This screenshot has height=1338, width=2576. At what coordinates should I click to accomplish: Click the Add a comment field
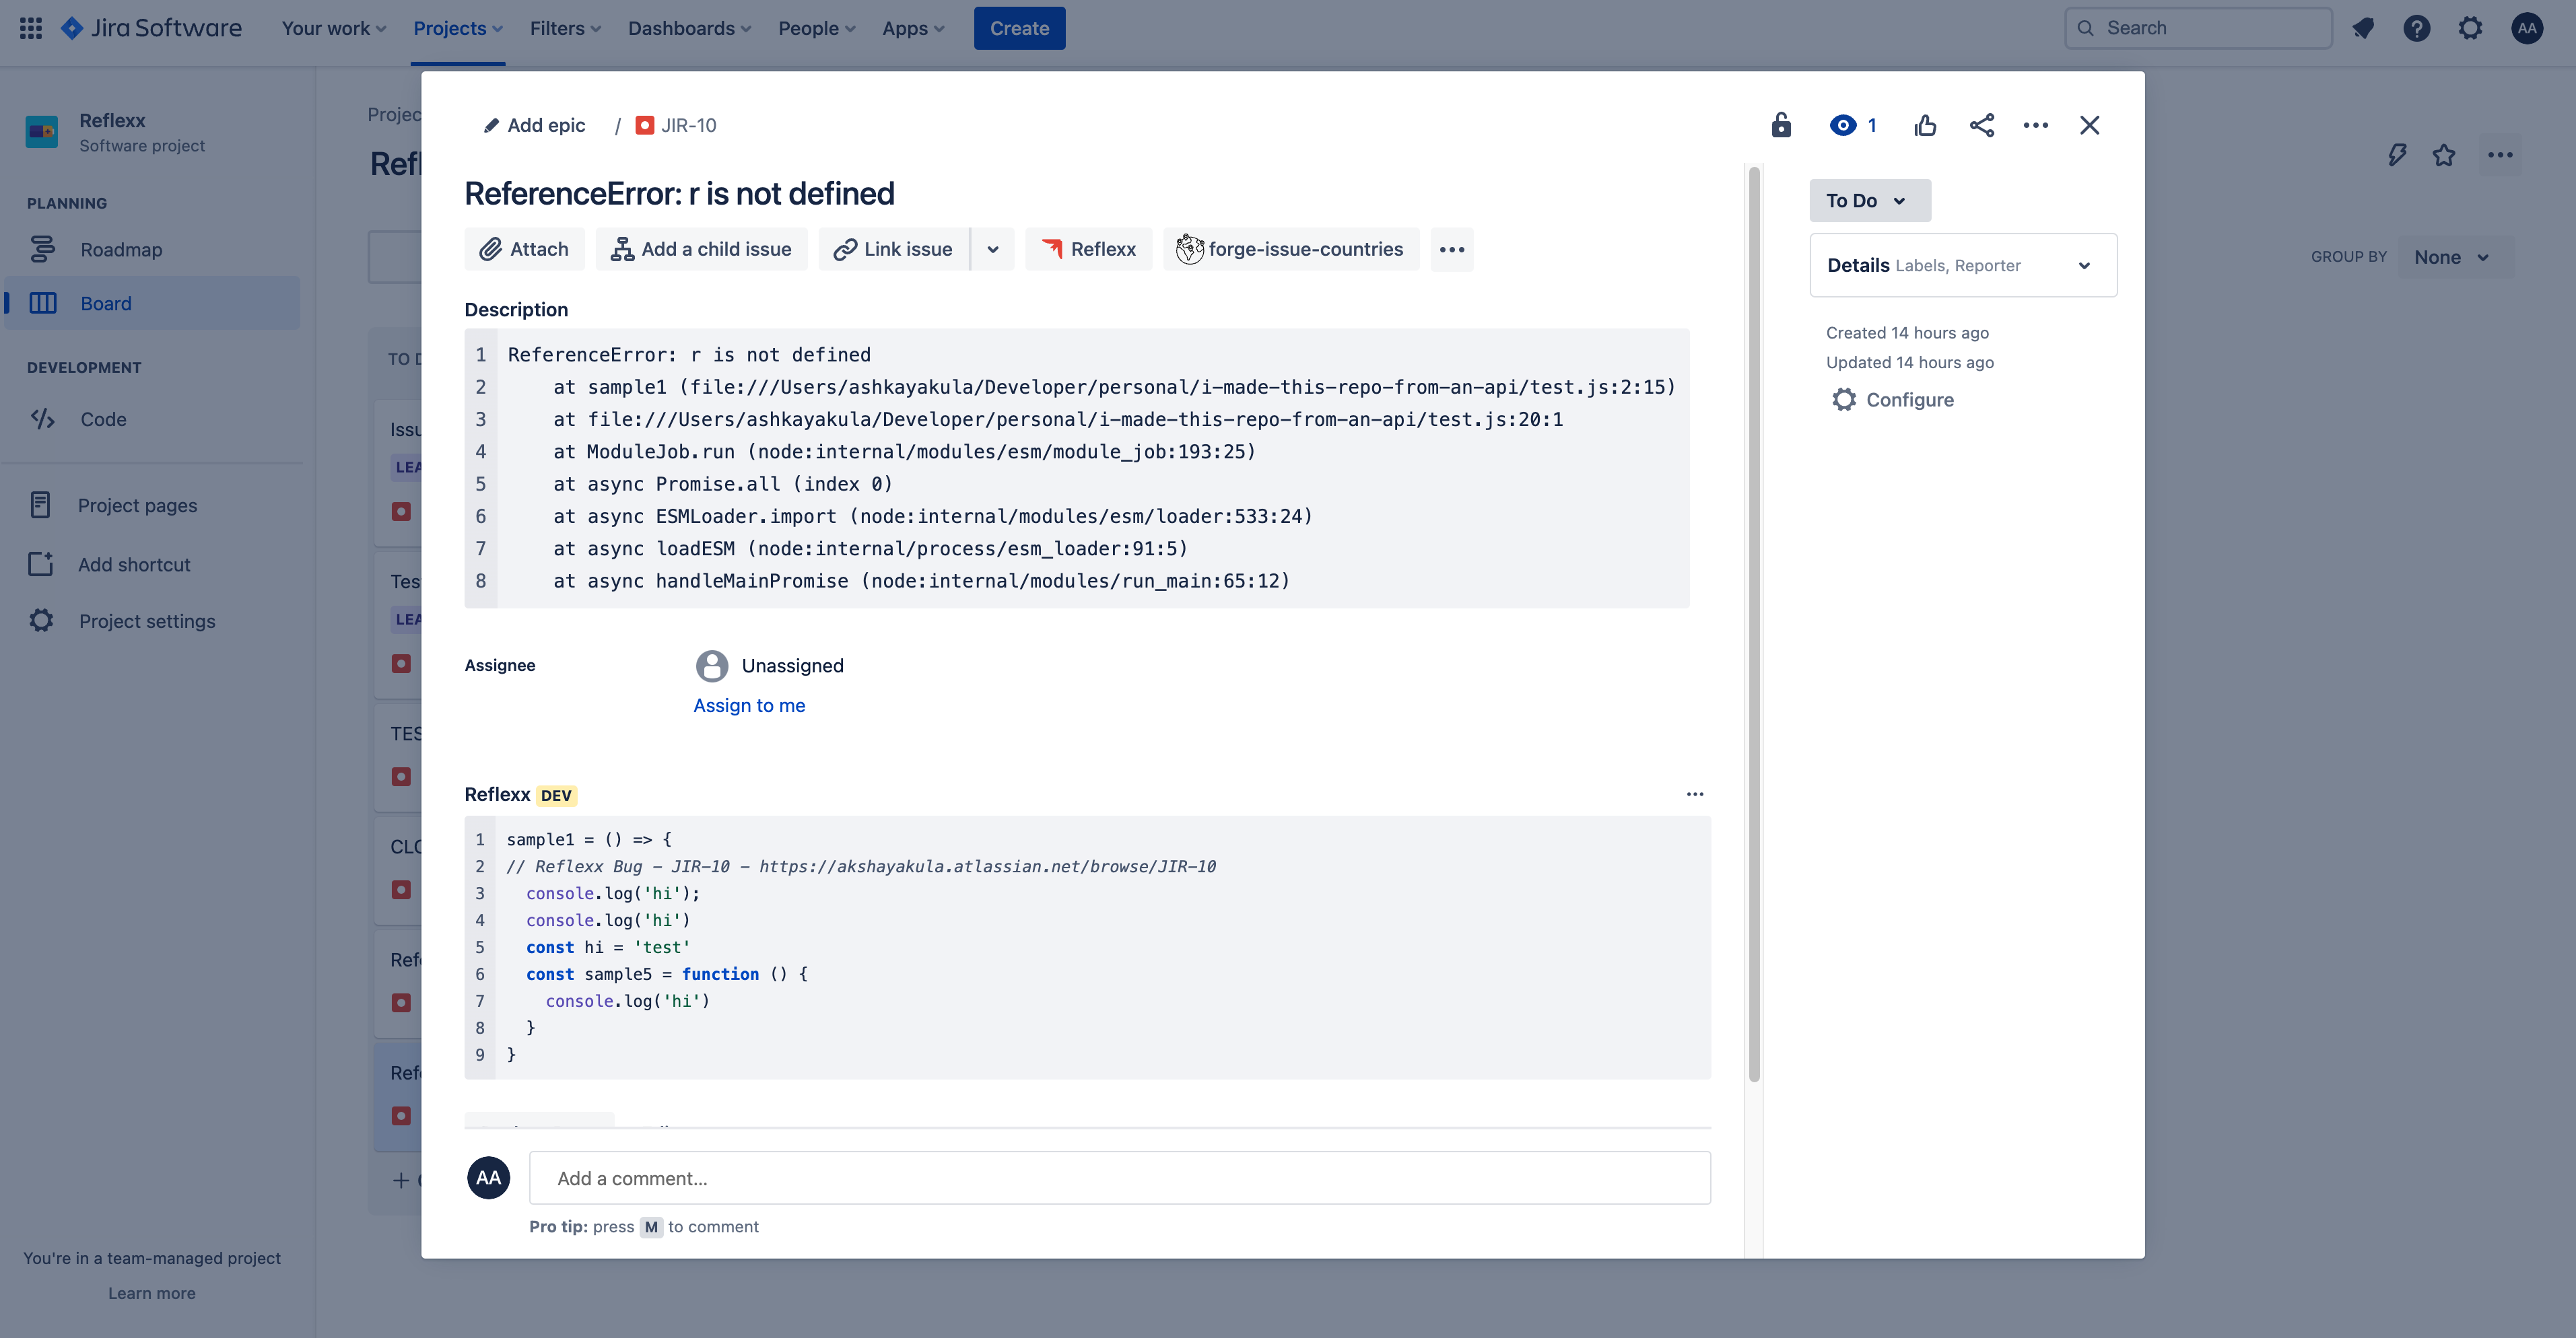coord(1120,1178)
